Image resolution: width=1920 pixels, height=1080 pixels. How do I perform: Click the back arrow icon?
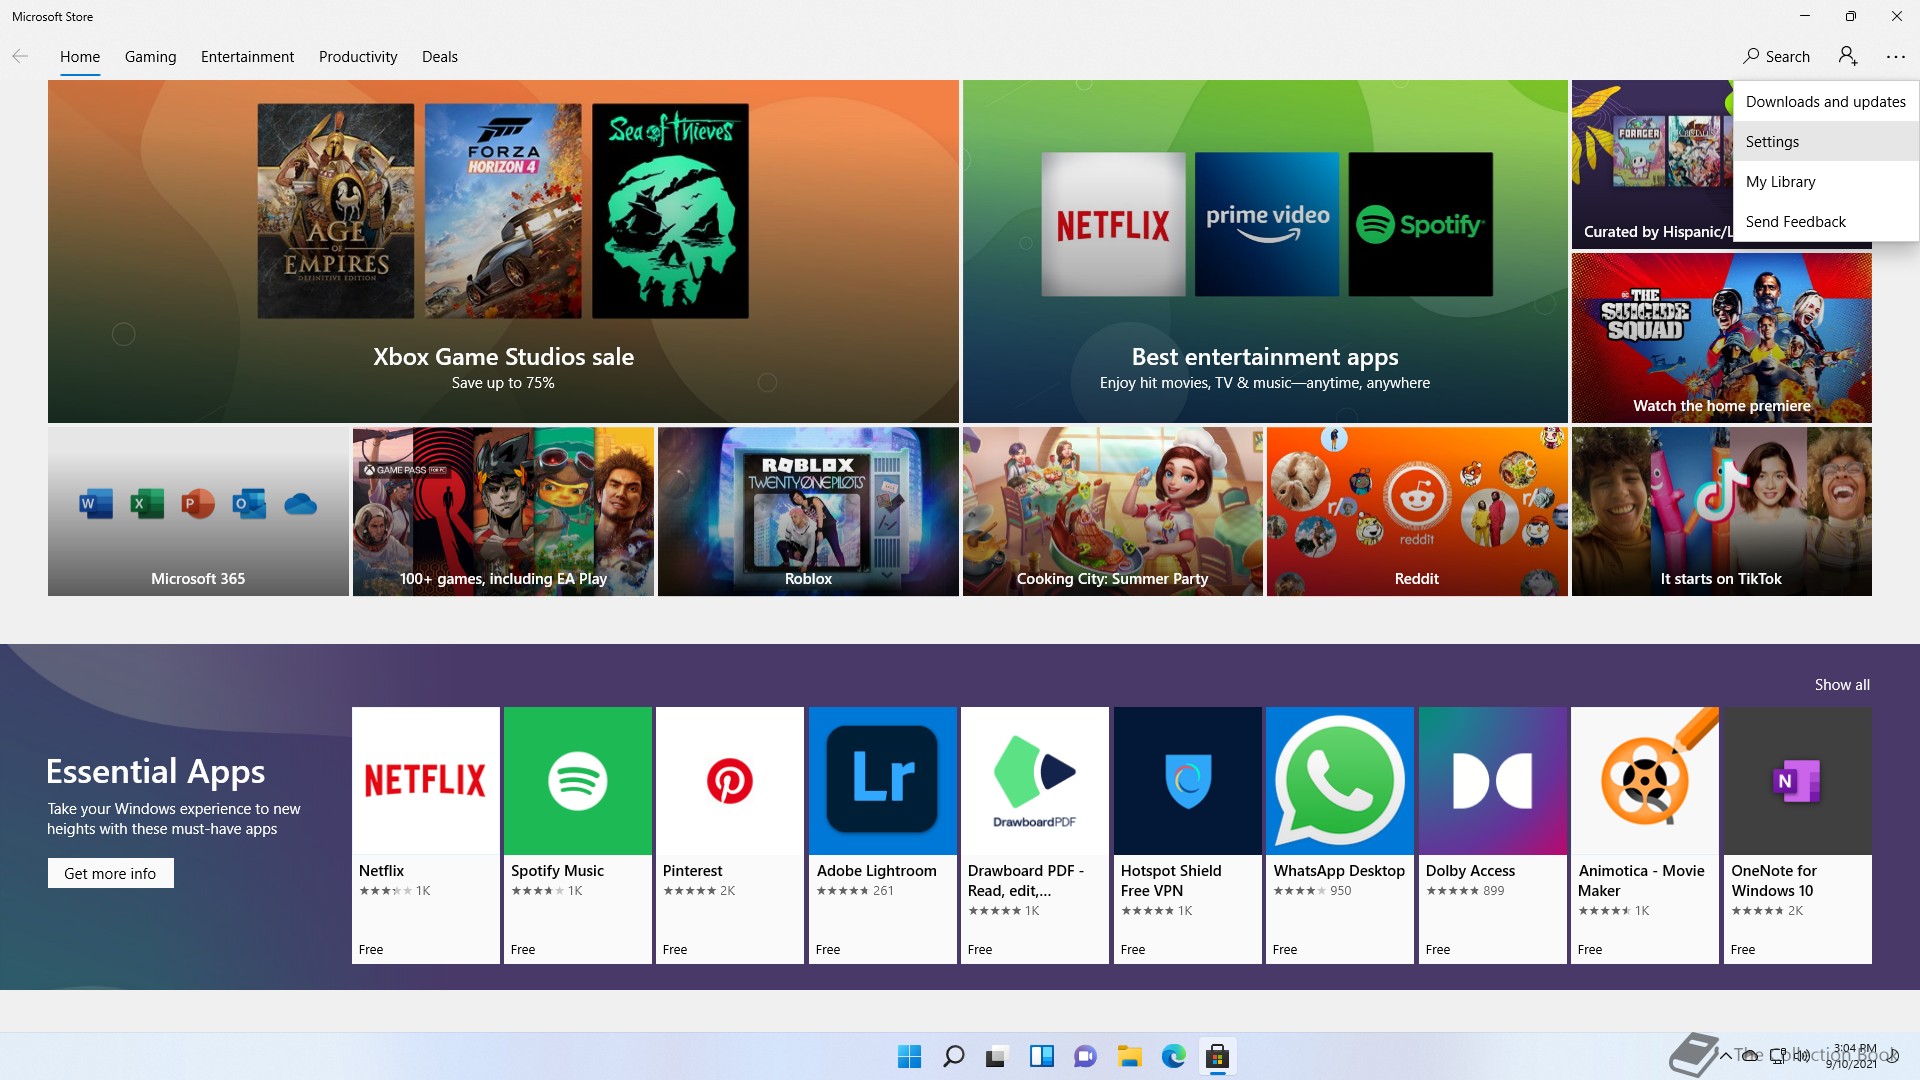click(x=20, y=56)
